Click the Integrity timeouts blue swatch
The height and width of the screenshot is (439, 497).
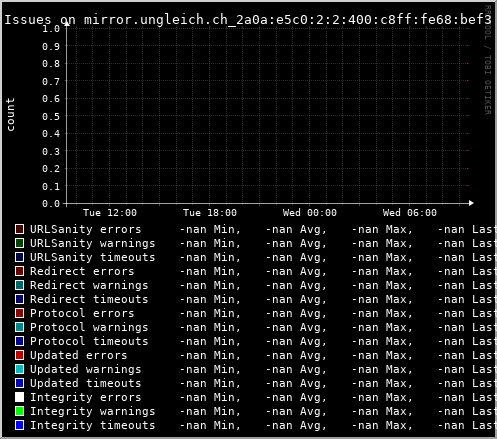19,425
